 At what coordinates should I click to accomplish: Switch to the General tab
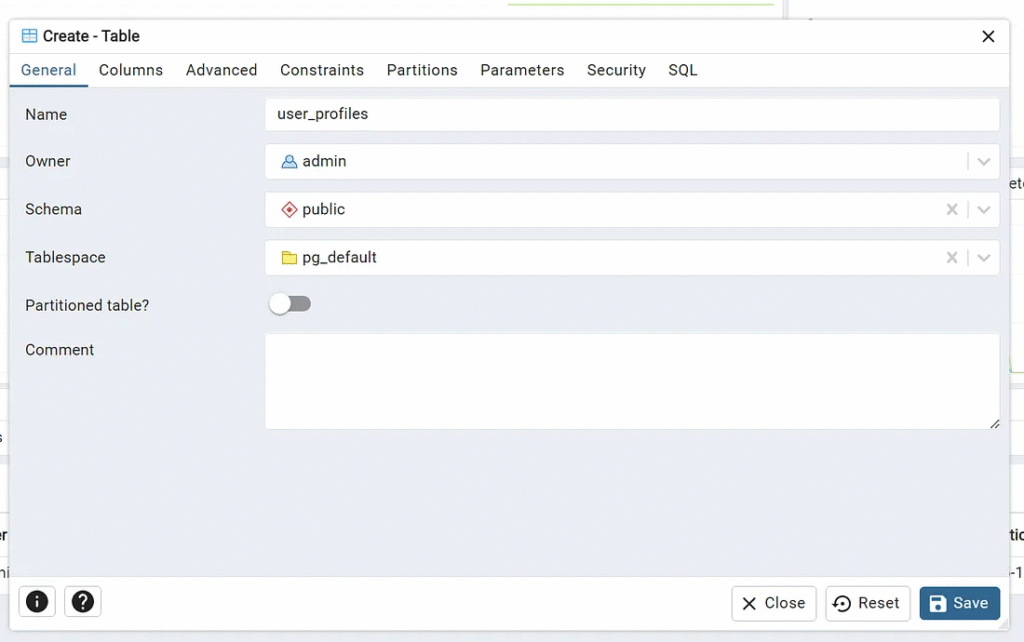tap(48, 71)
